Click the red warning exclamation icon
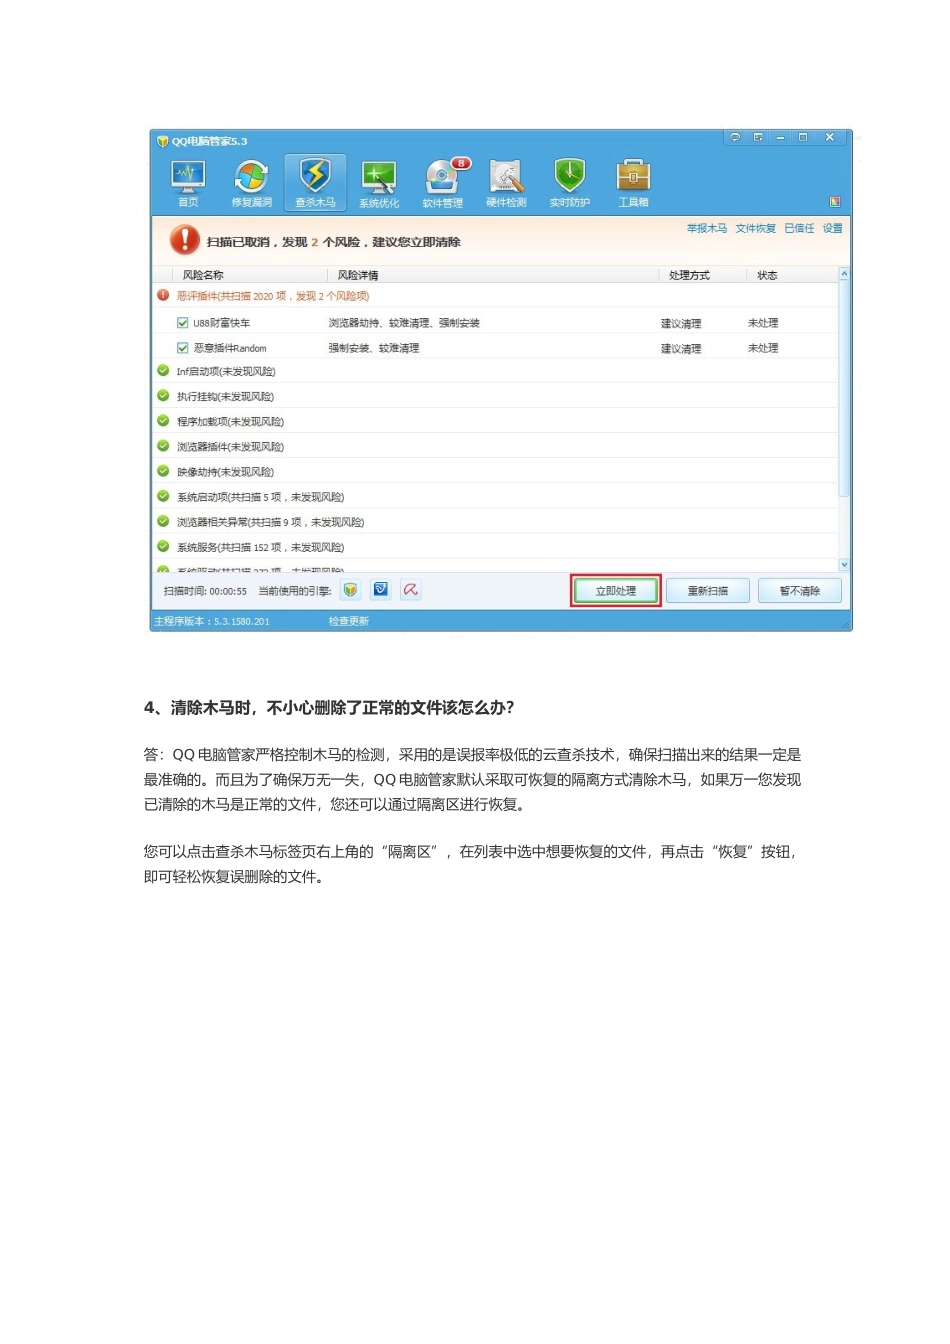Viewport: 950px width, 1344px height. point(184,240)
